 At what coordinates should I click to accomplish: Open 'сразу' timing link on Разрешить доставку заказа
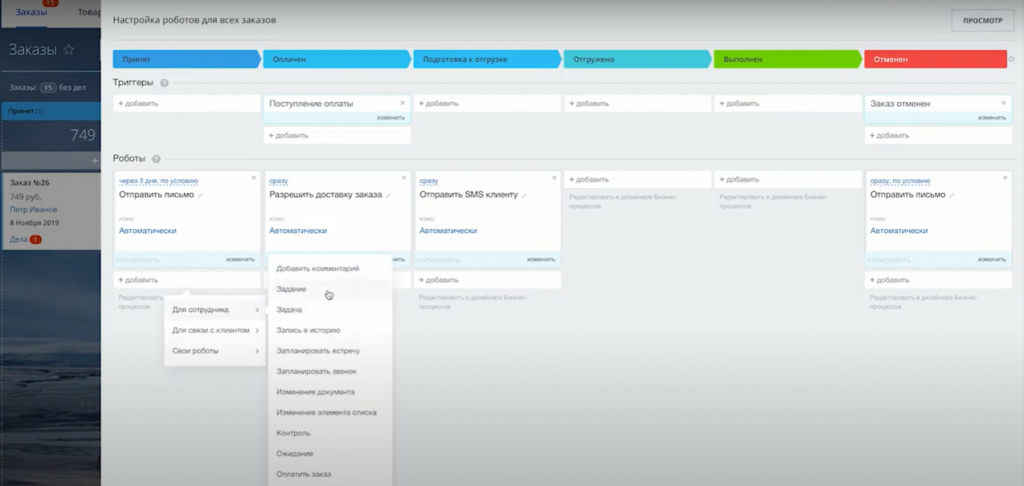pos(279,181)
